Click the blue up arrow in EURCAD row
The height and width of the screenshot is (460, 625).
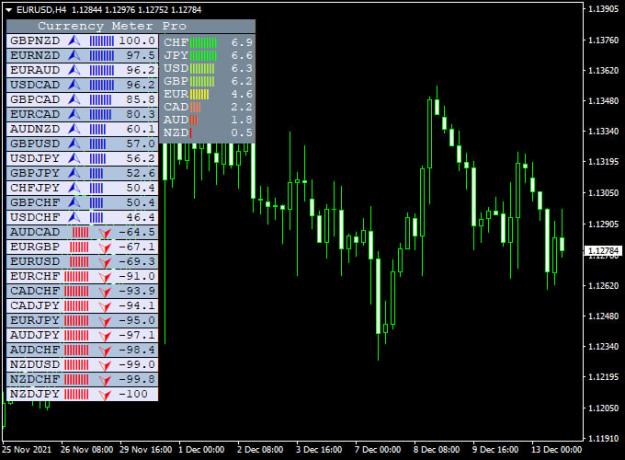74,114
